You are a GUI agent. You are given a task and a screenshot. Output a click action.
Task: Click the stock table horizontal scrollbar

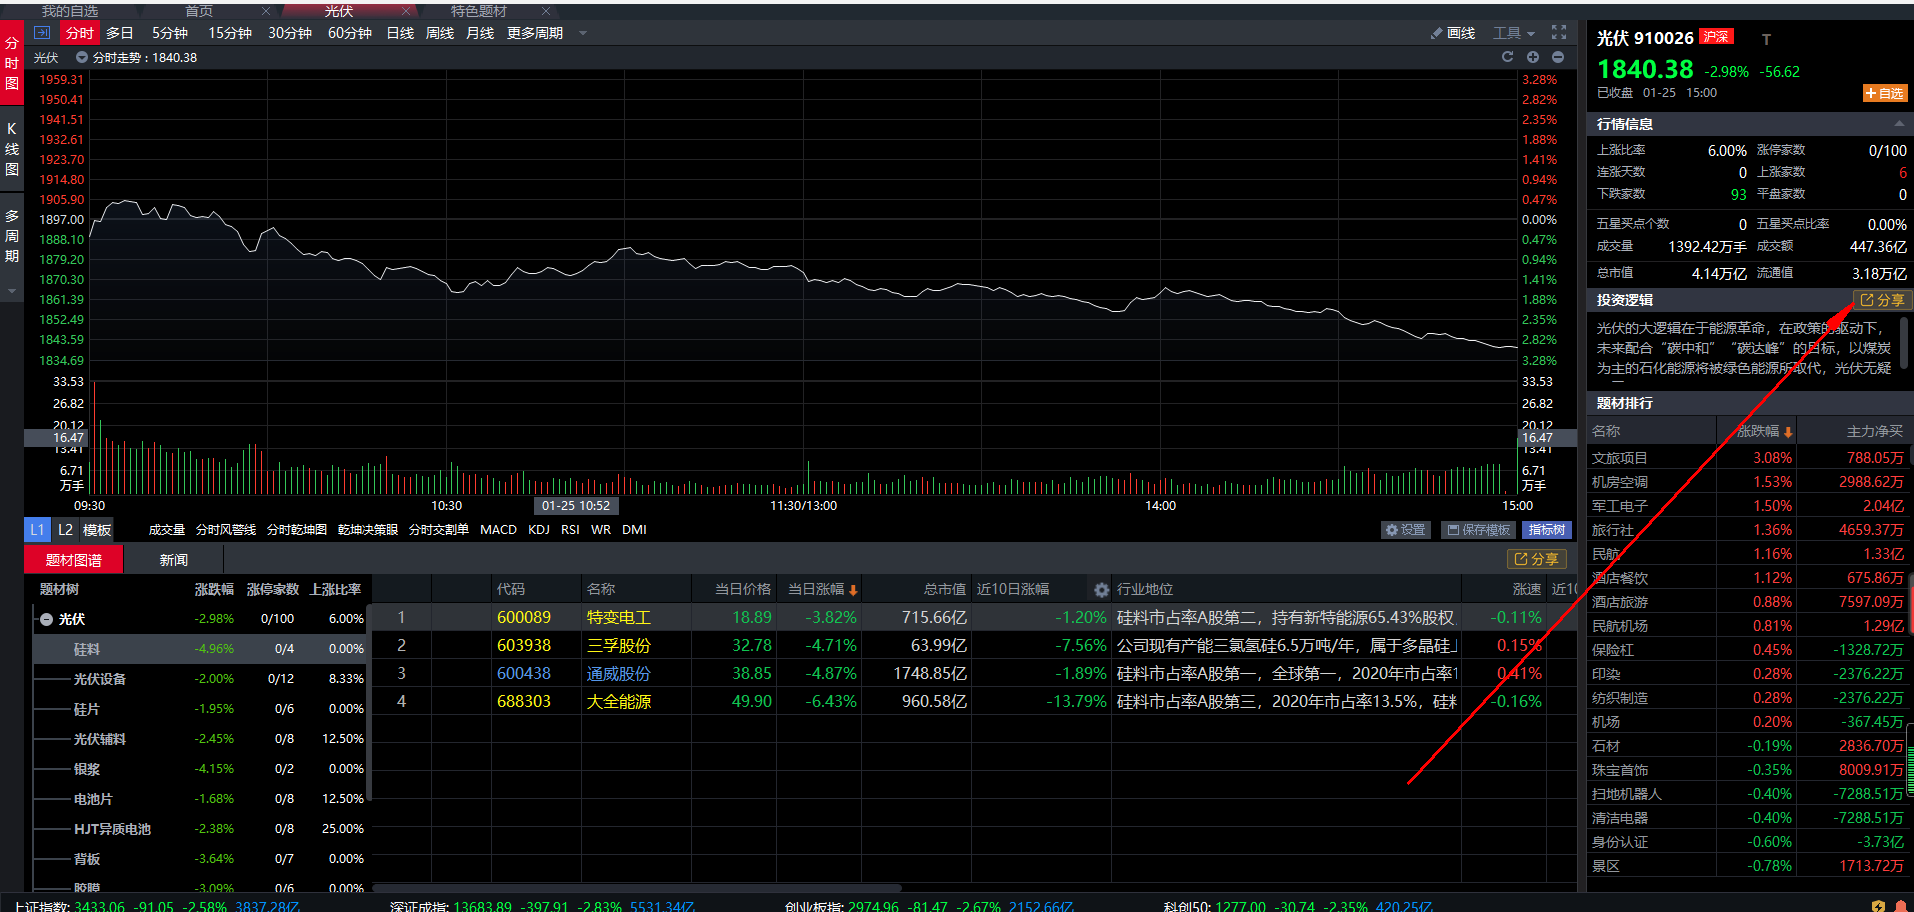[x=637, y=887]
